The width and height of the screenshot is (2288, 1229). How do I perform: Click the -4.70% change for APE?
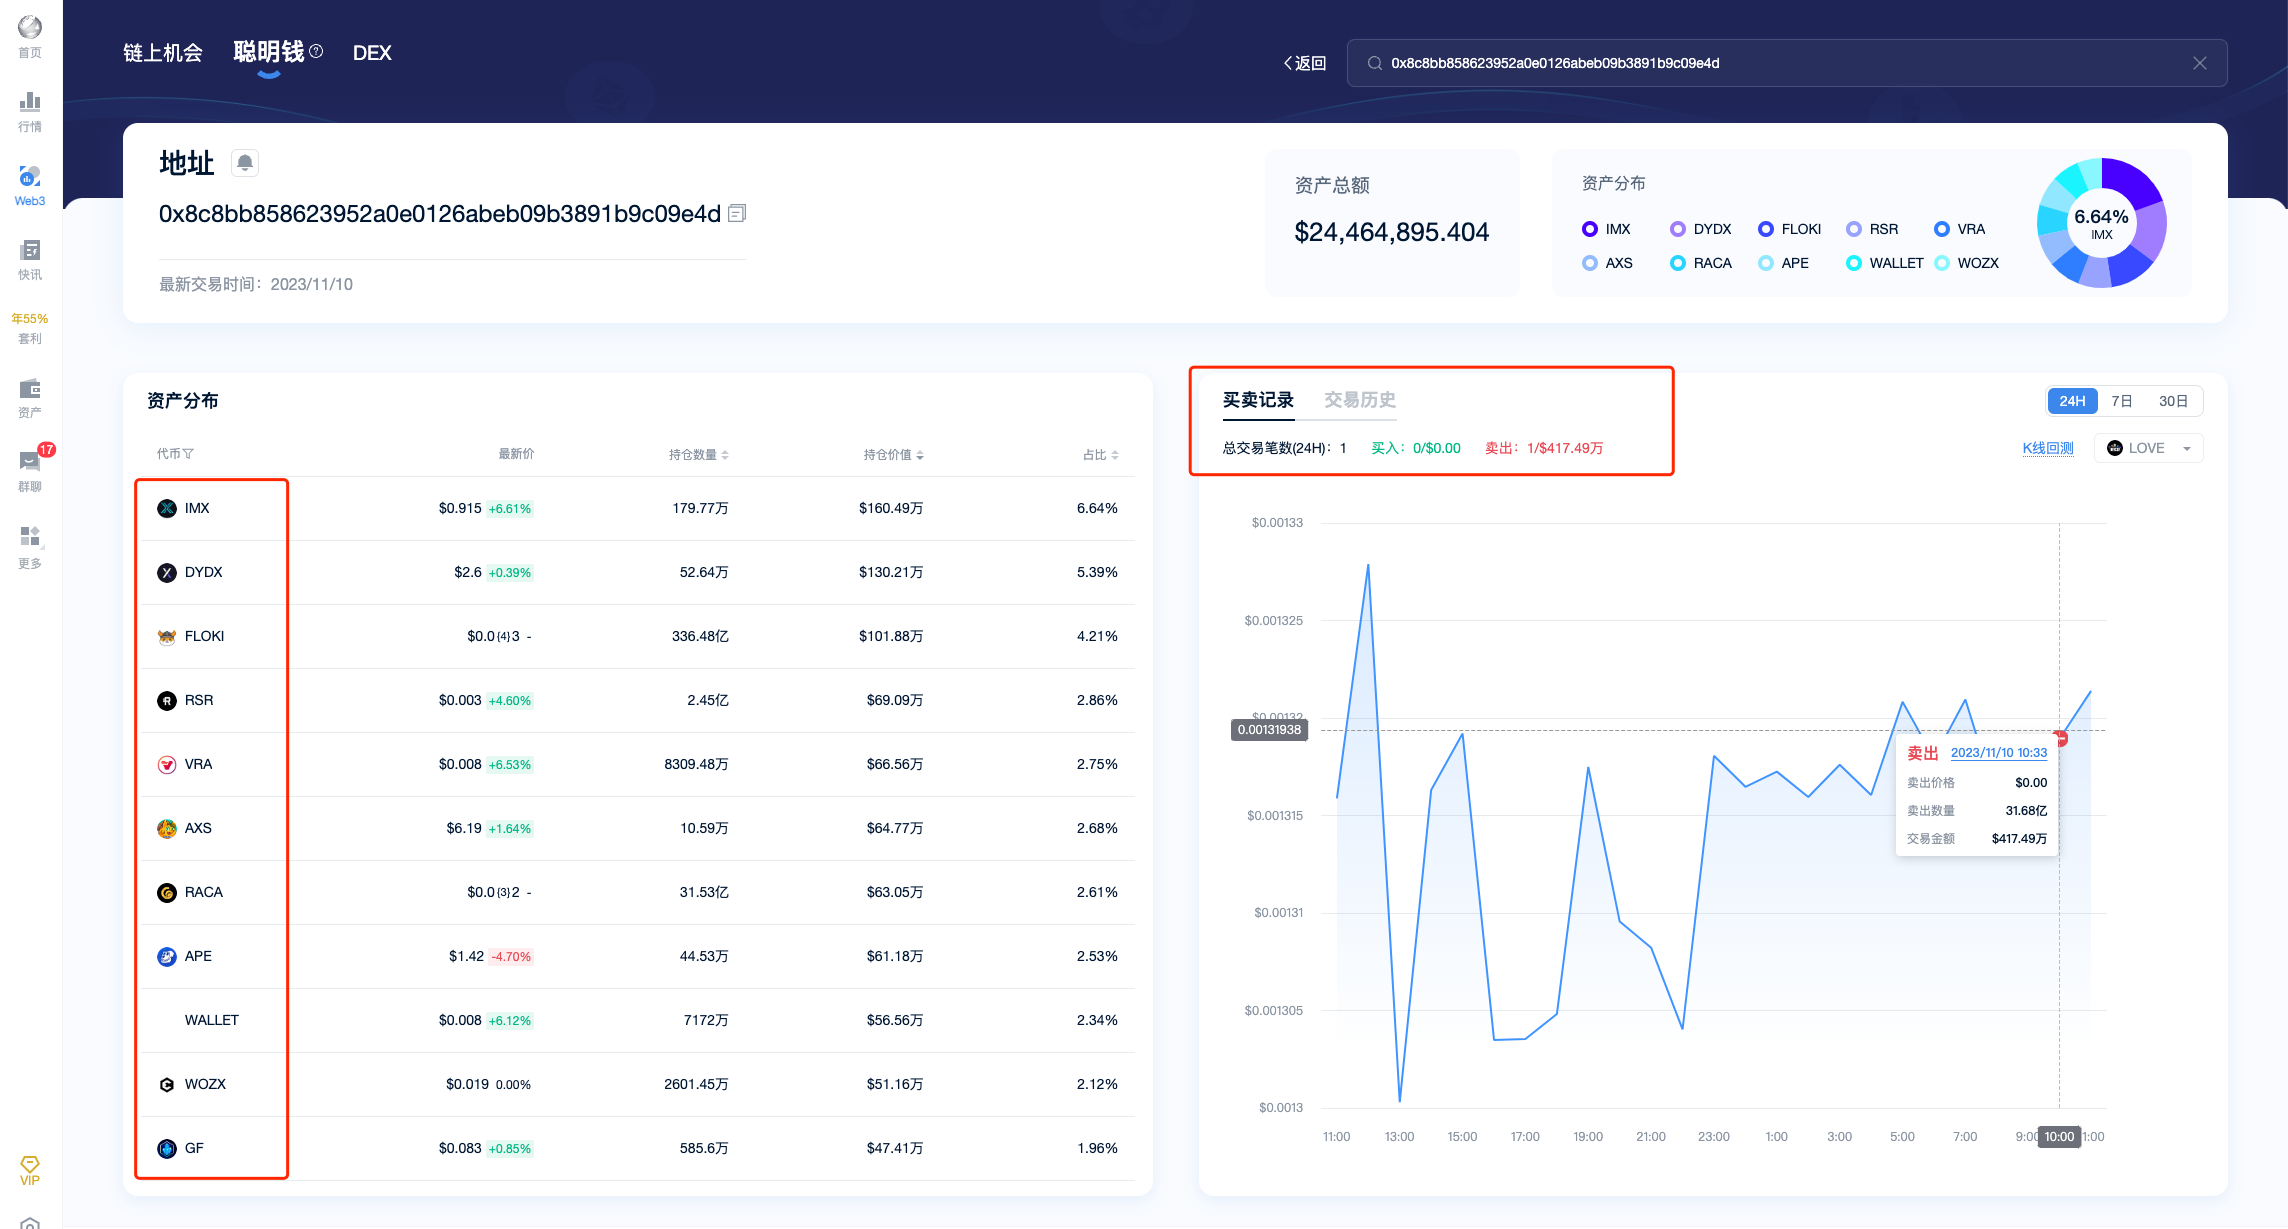coord(511,956)
